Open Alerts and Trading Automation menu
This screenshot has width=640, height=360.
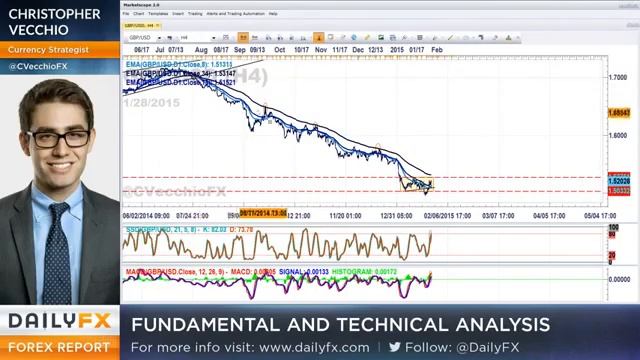click(x=236, y=13)
